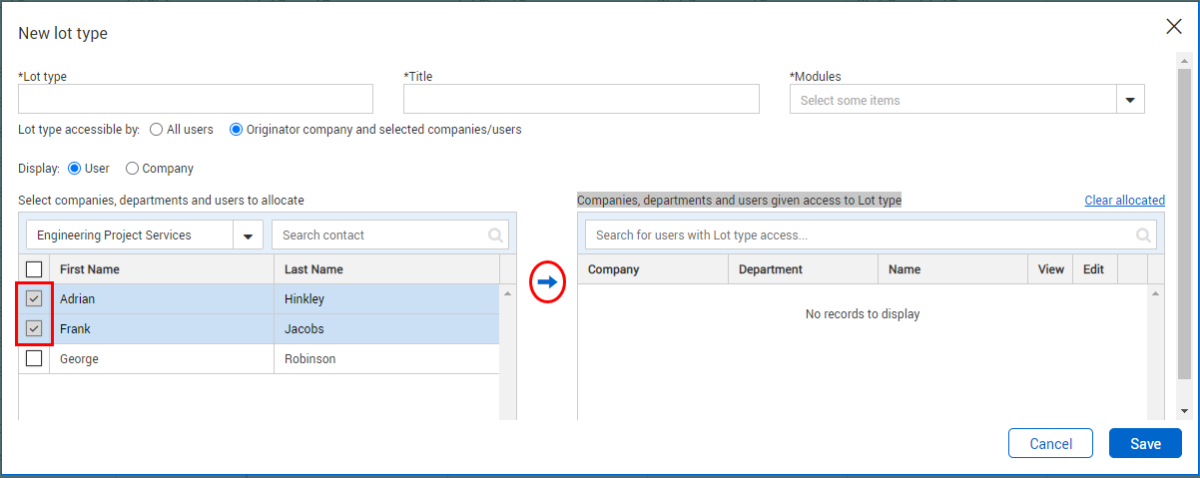Screen dimensions: 1200x478
Task: Click the blue allocate arrow button
Action: coord(547,282)
